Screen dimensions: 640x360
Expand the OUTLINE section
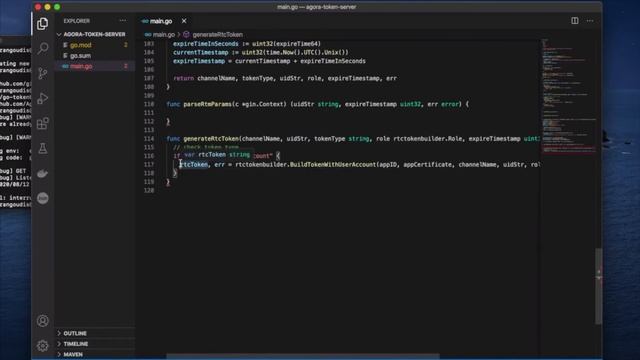pos(75,333)
